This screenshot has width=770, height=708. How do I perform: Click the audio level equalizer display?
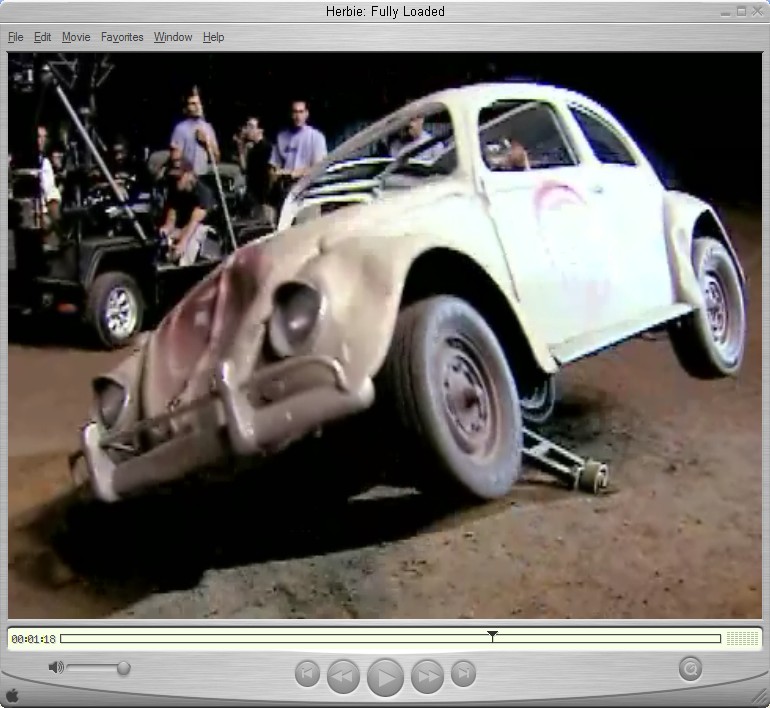click(x=742, y=638)
